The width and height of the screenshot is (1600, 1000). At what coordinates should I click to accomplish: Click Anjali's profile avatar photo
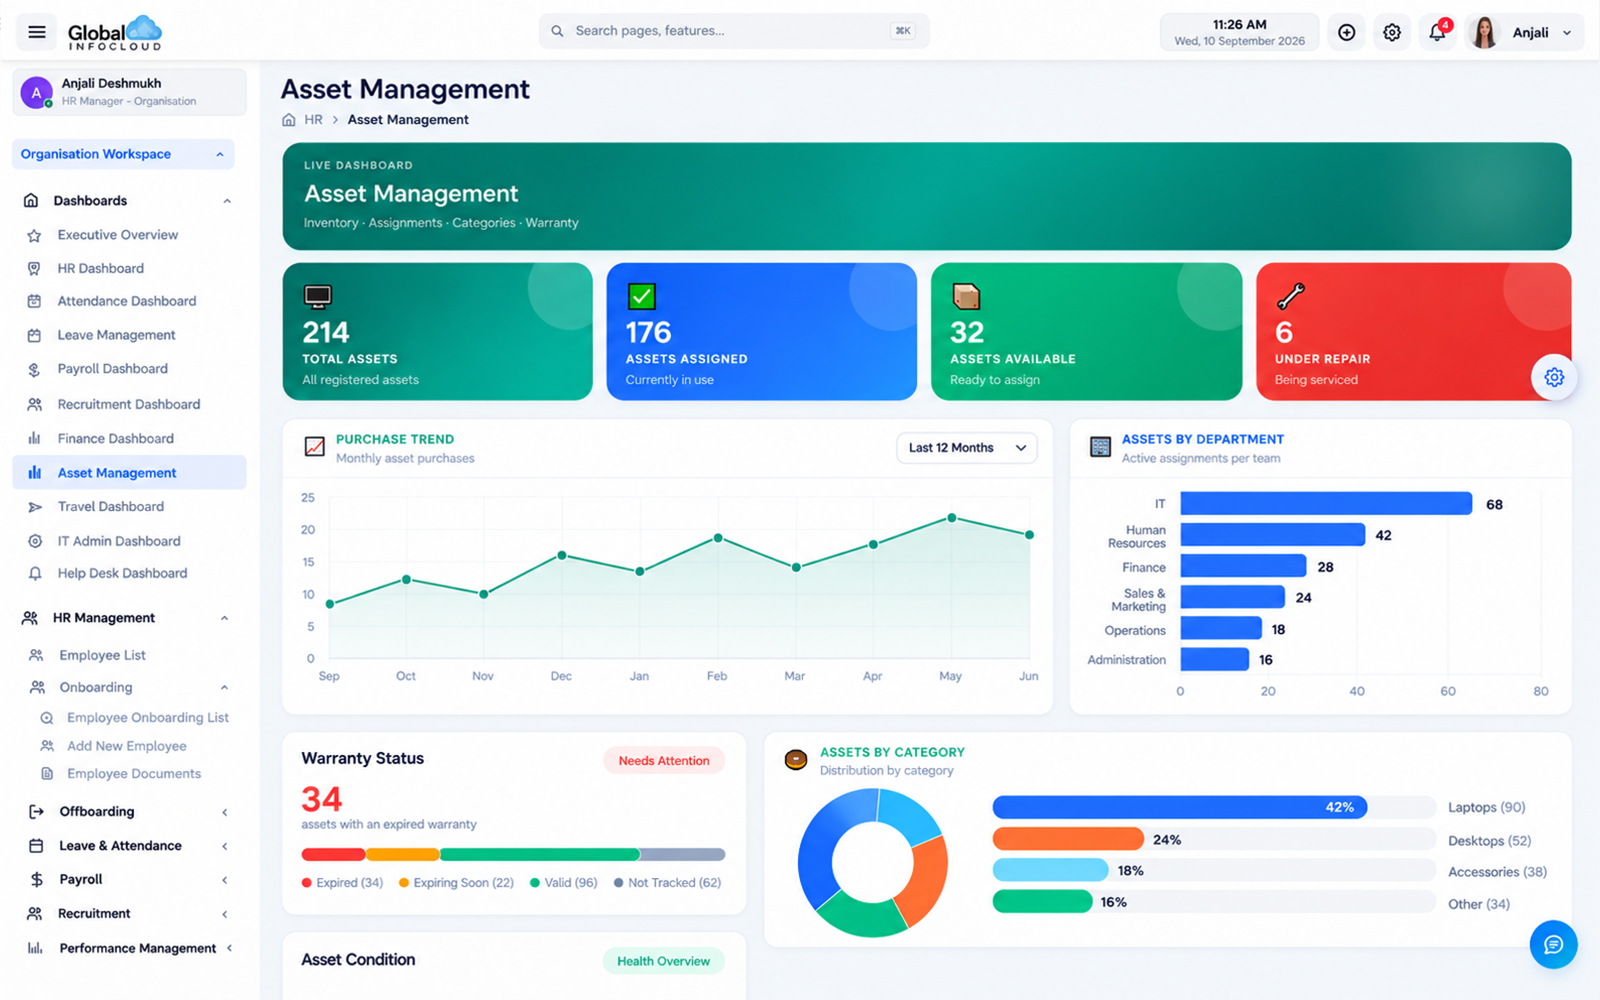point(1484,33)
